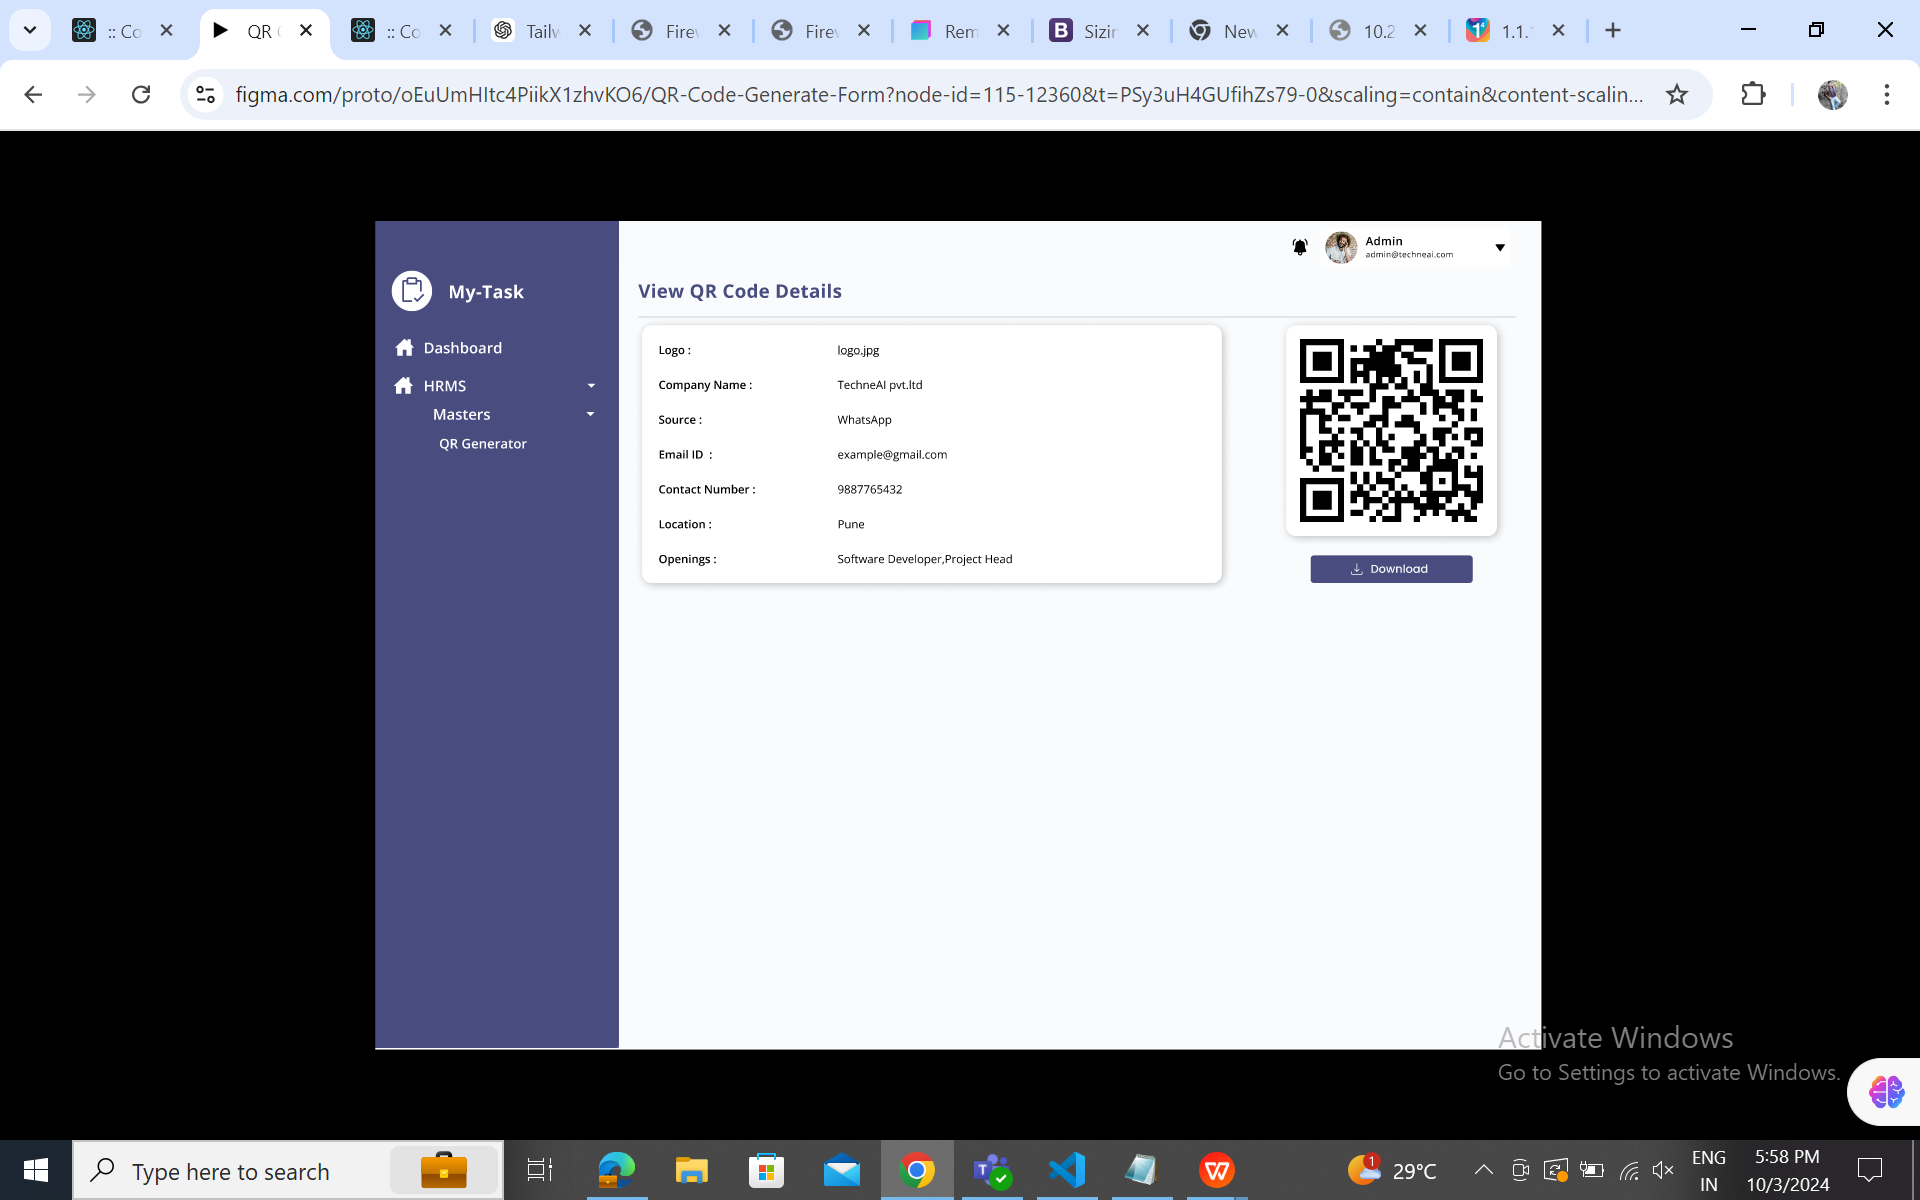Open the site information icon in address bar

(x=205, y=94)
